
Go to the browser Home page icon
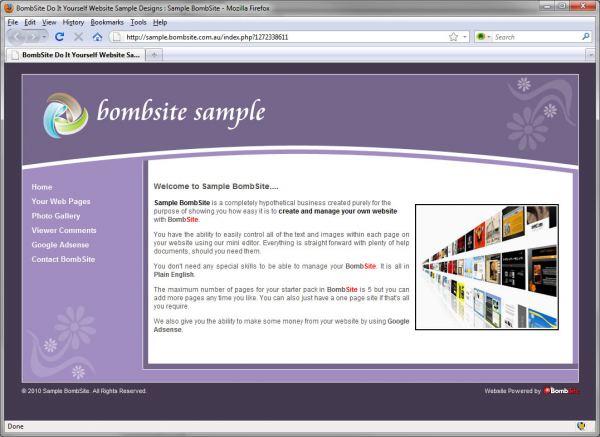(x=97, y=37)
